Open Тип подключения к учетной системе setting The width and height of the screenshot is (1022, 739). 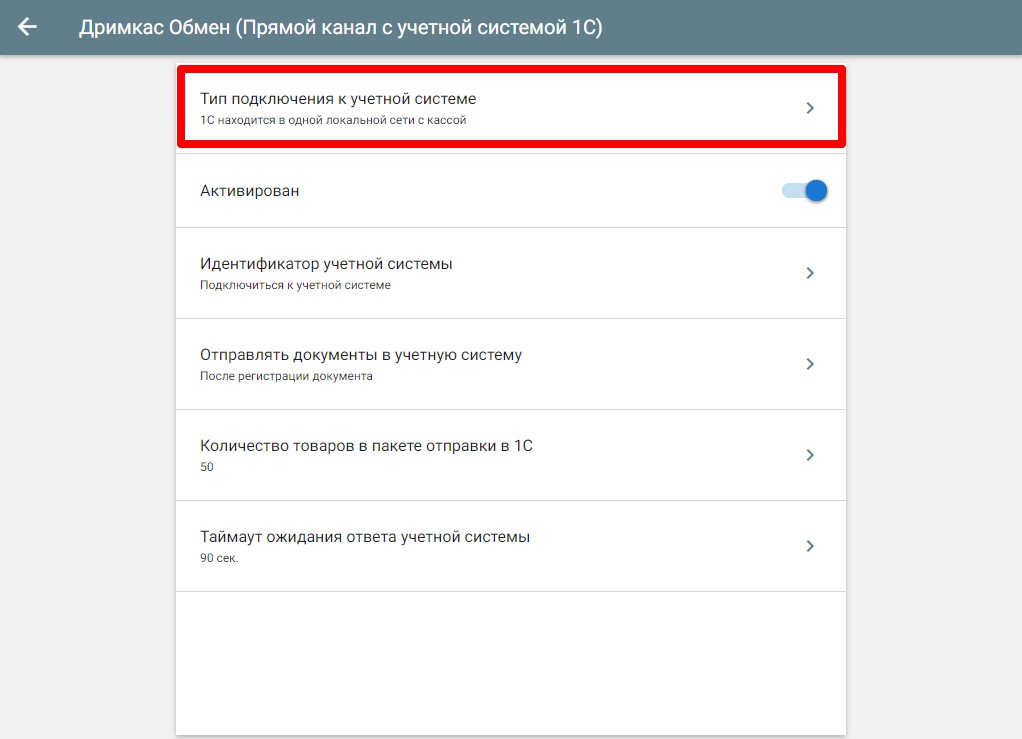tap(338, 99)
